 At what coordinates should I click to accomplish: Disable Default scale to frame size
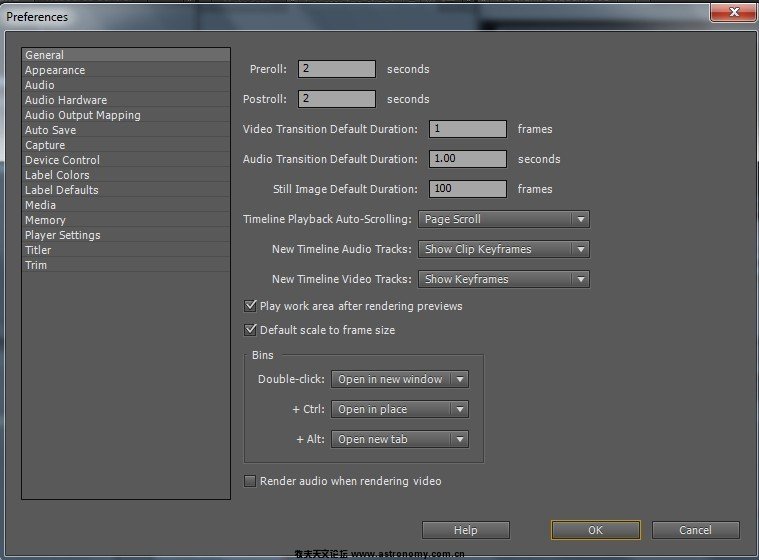[x=251, y=330]
